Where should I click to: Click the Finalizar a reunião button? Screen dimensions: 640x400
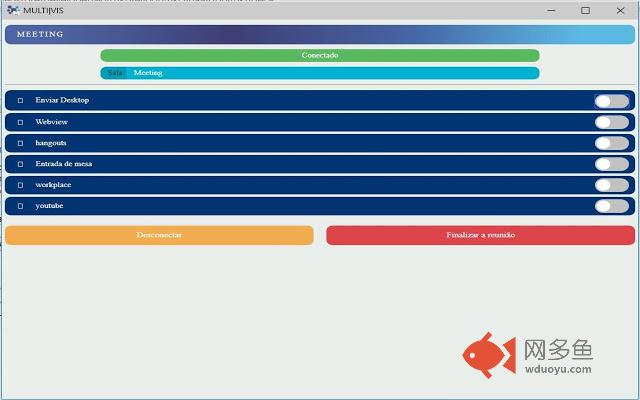click(x=480, y=235)
